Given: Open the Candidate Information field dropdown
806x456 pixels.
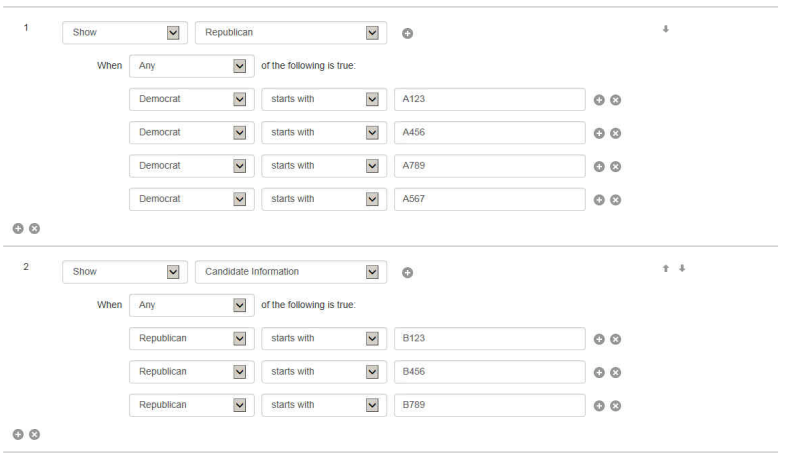Looking at the screenshot, I should (x=290, y=272).
